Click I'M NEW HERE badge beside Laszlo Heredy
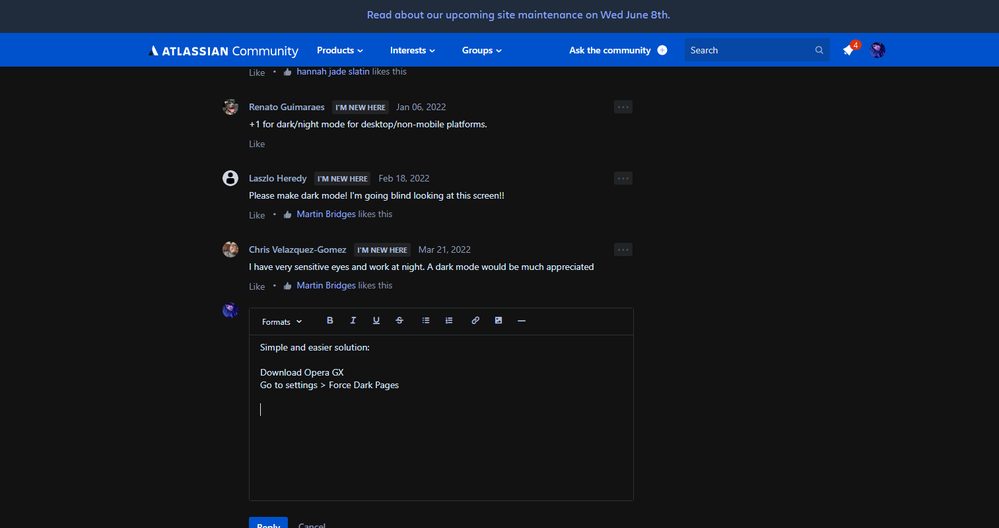 pos(342,179)
